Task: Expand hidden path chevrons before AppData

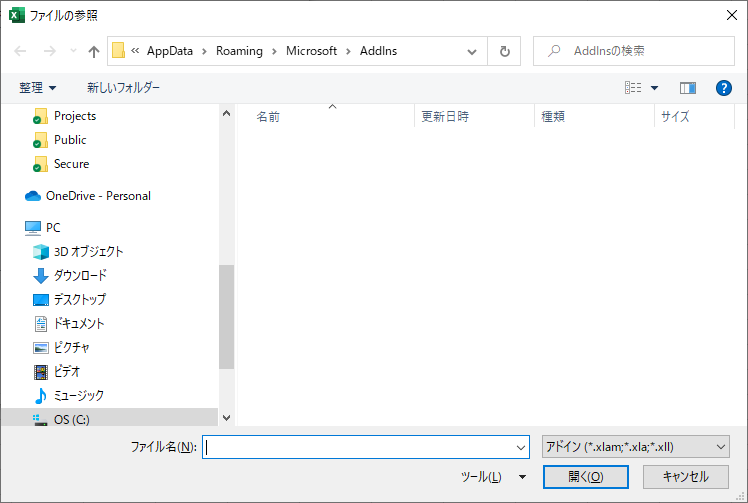Action: tap(135, 51)
